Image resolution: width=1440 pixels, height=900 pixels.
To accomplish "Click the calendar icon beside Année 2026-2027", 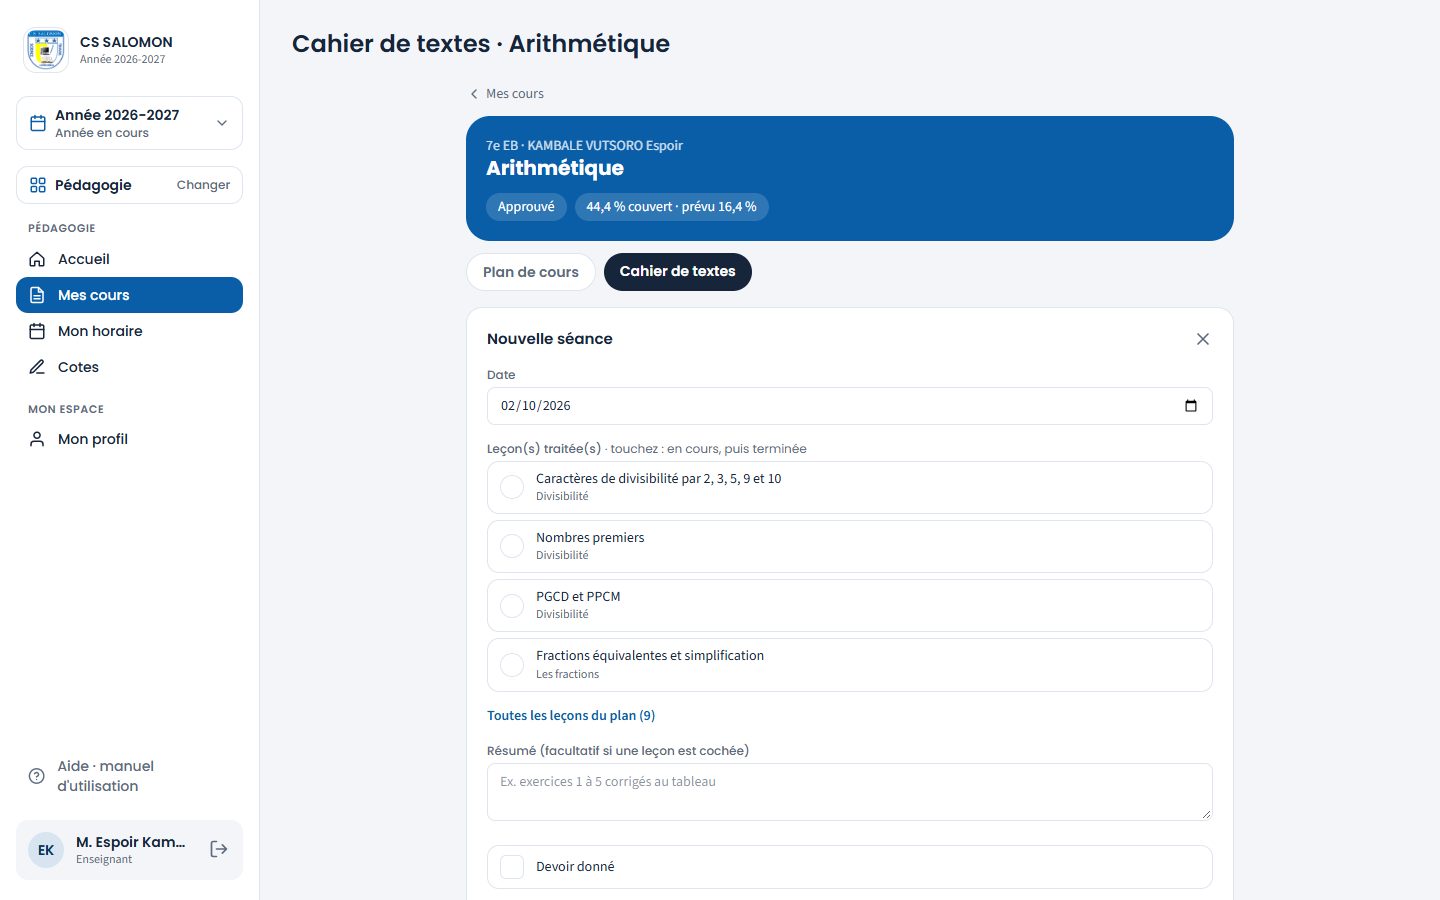I will (x=38, y=123).
